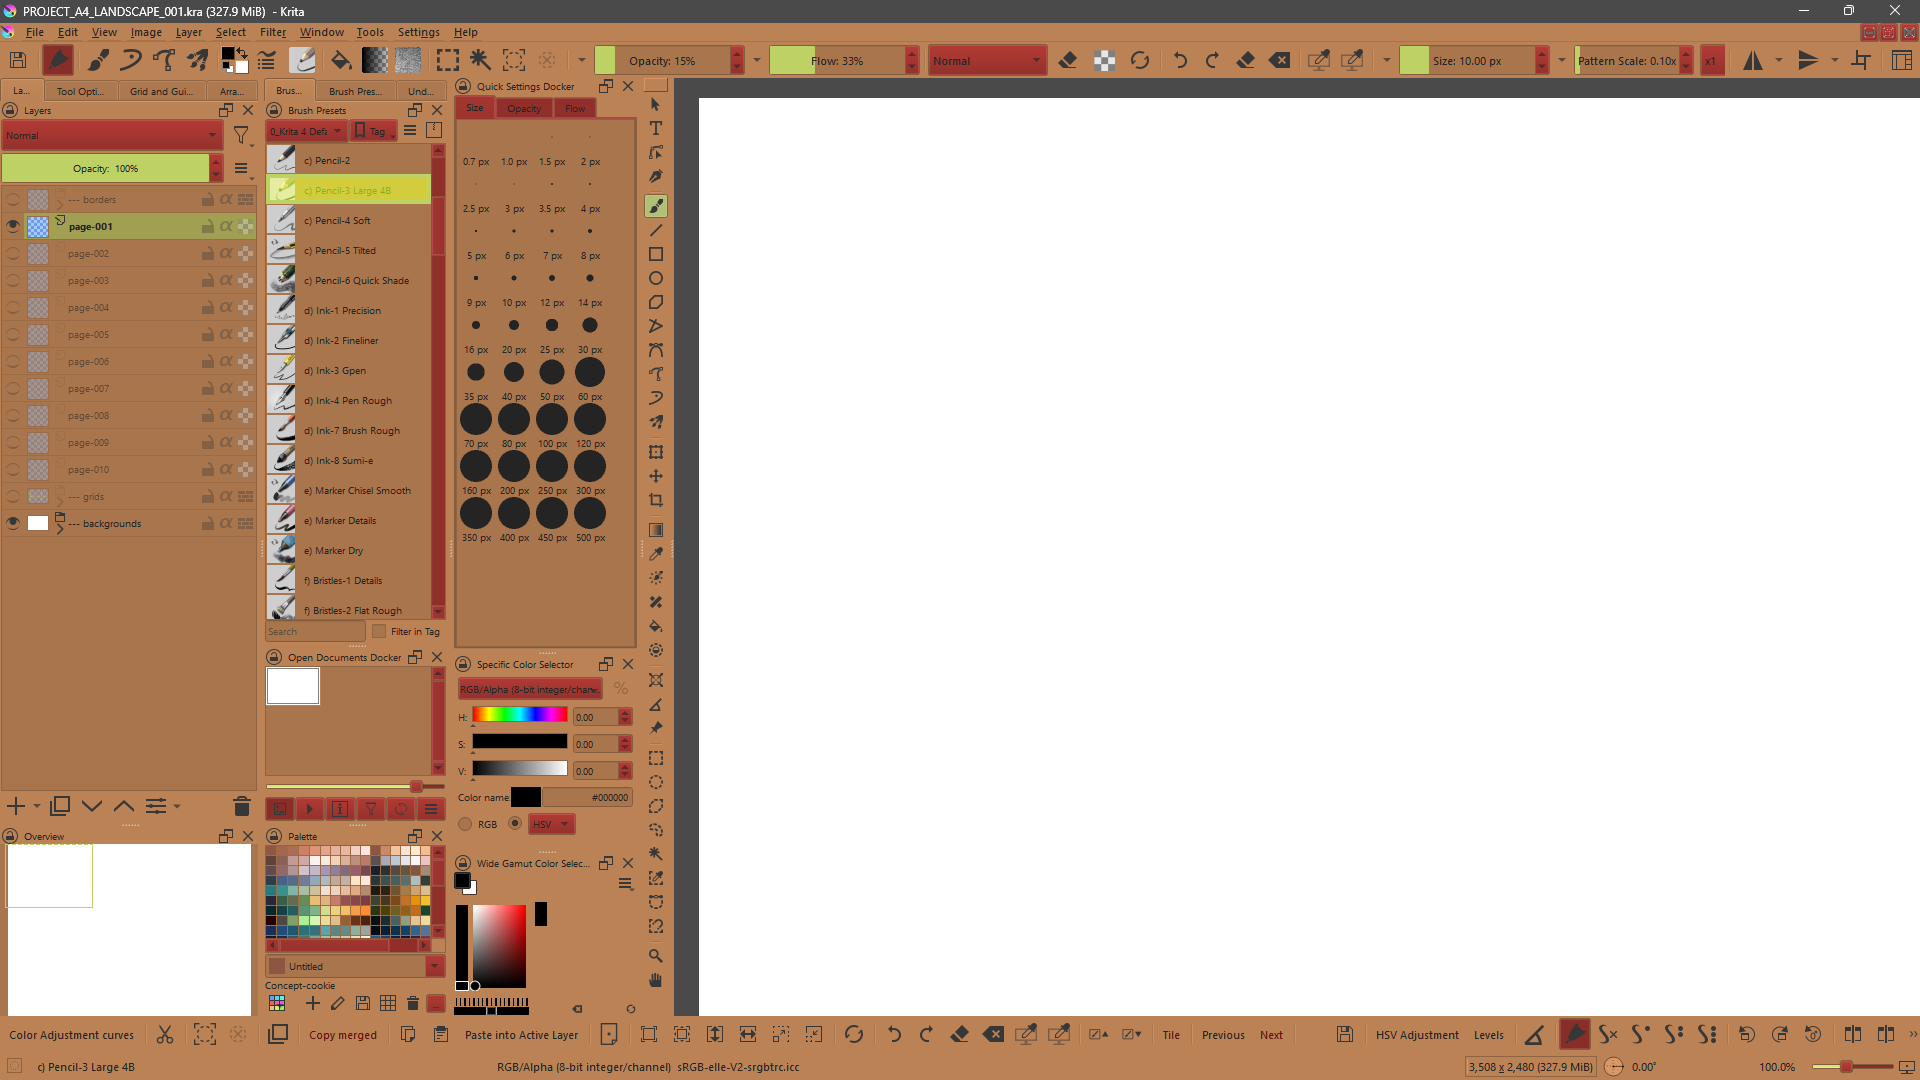This screenshot has width=1920, height=1080.
Task: Hide the backgrounds layer group
Action: coord(13,523)
